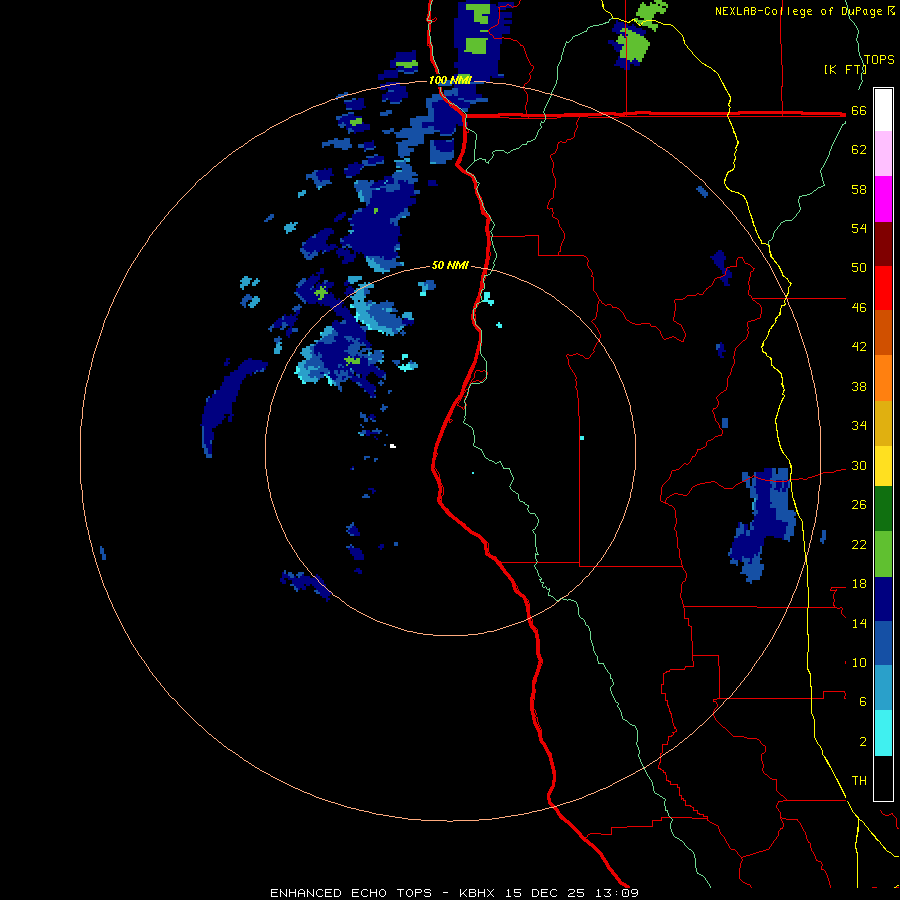Viewport: 900px width, 900px height.
Task: Click the legend value "34"
Action: (859, 425)
